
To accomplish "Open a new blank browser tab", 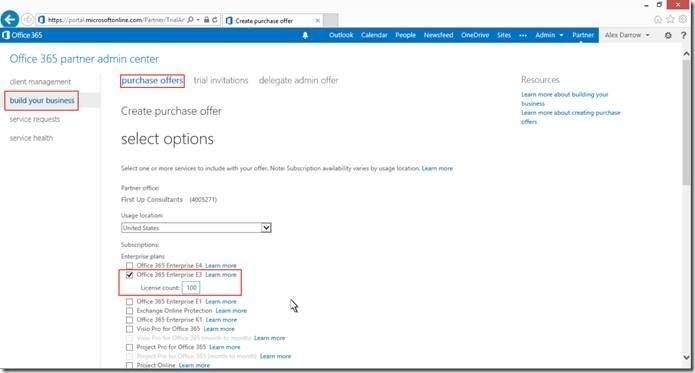I will click(x=331, y=20).
